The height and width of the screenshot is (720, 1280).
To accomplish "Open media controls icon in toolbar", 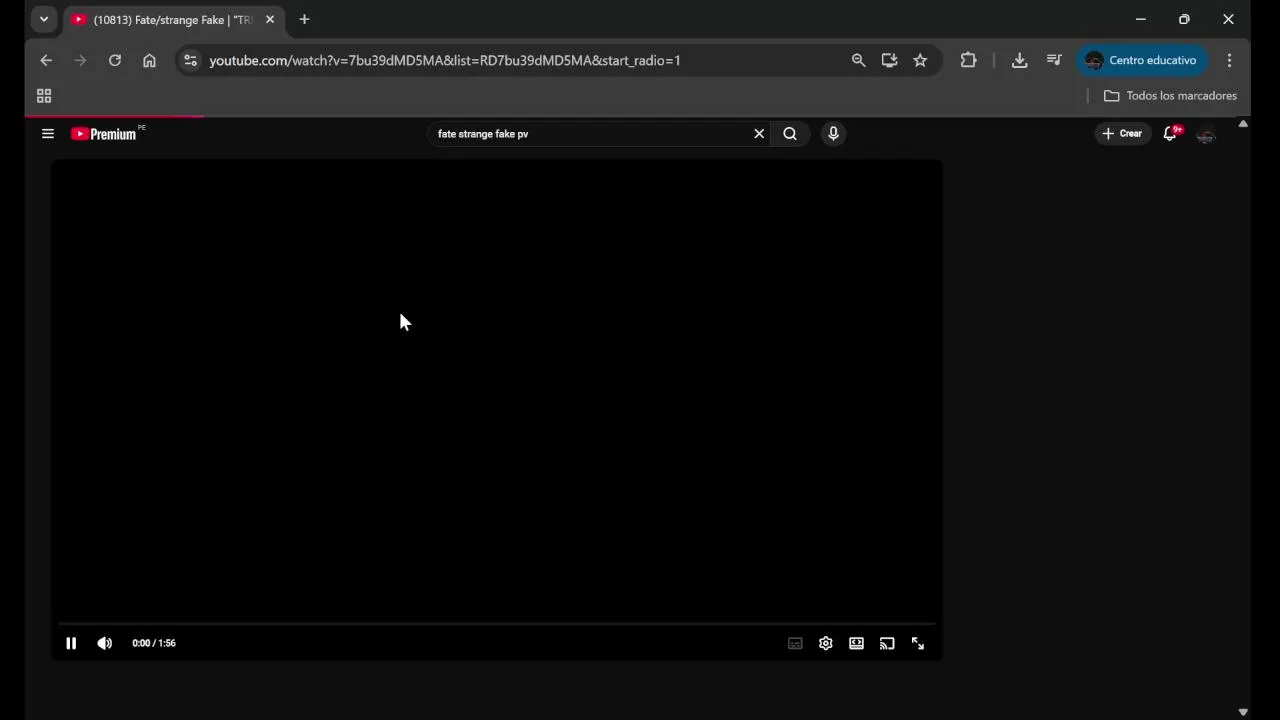I will [x=1054, y=60].
